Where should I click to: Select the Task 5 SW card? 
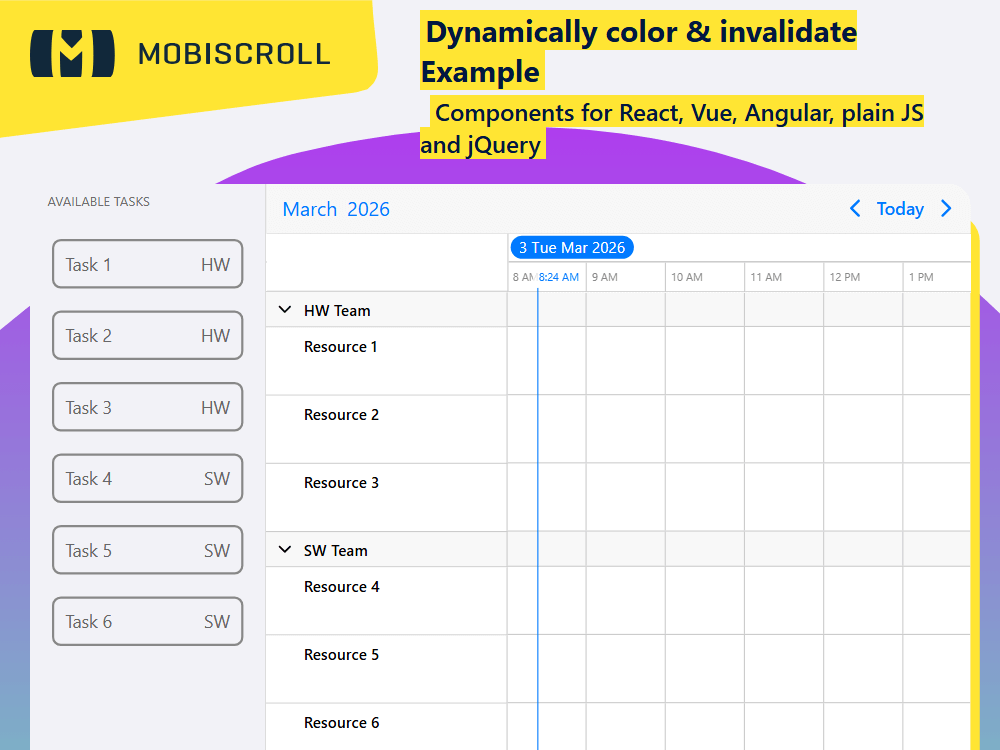(147, 550)
